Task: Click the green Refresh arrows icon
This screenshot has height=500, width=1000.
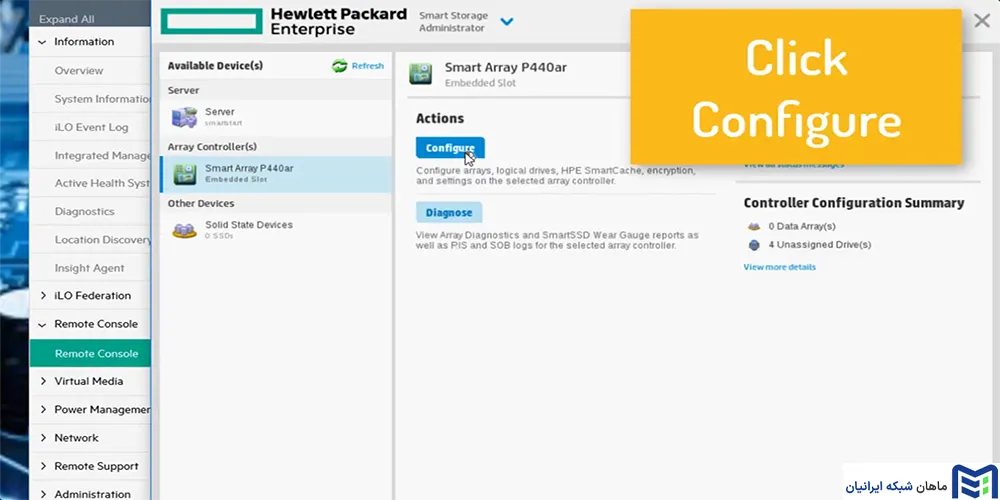Action: (x=340, y=66)
